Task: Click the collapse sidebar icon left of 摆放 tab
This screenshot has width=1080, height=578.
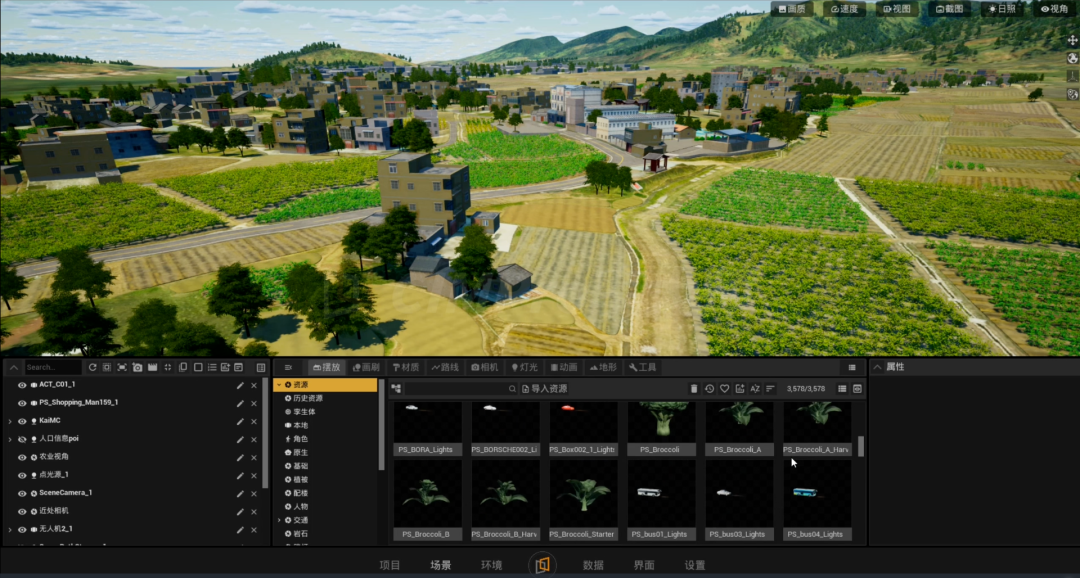Action: tap(288, 367)
